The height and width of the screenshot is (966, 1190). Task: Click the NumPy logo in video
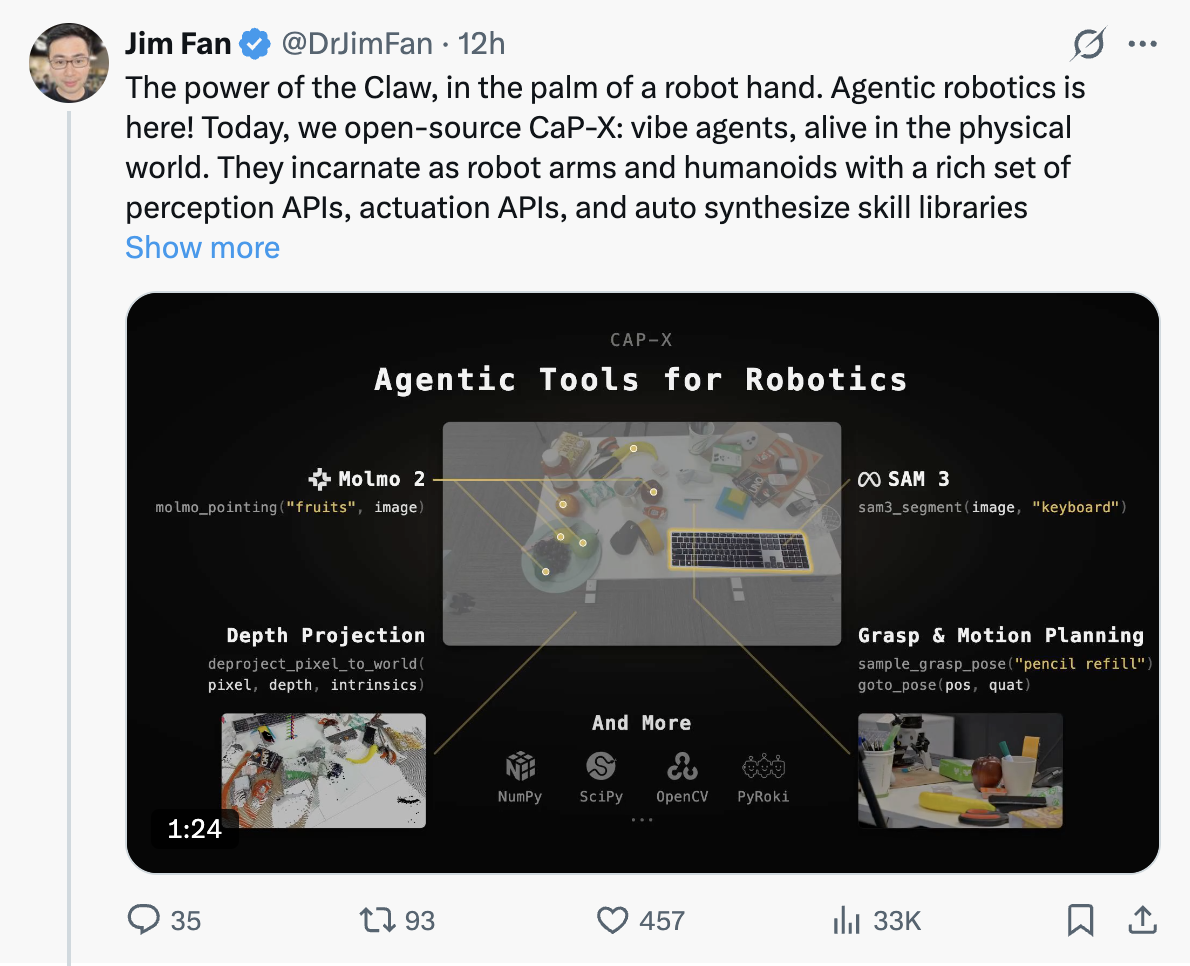tap(520, 768)
